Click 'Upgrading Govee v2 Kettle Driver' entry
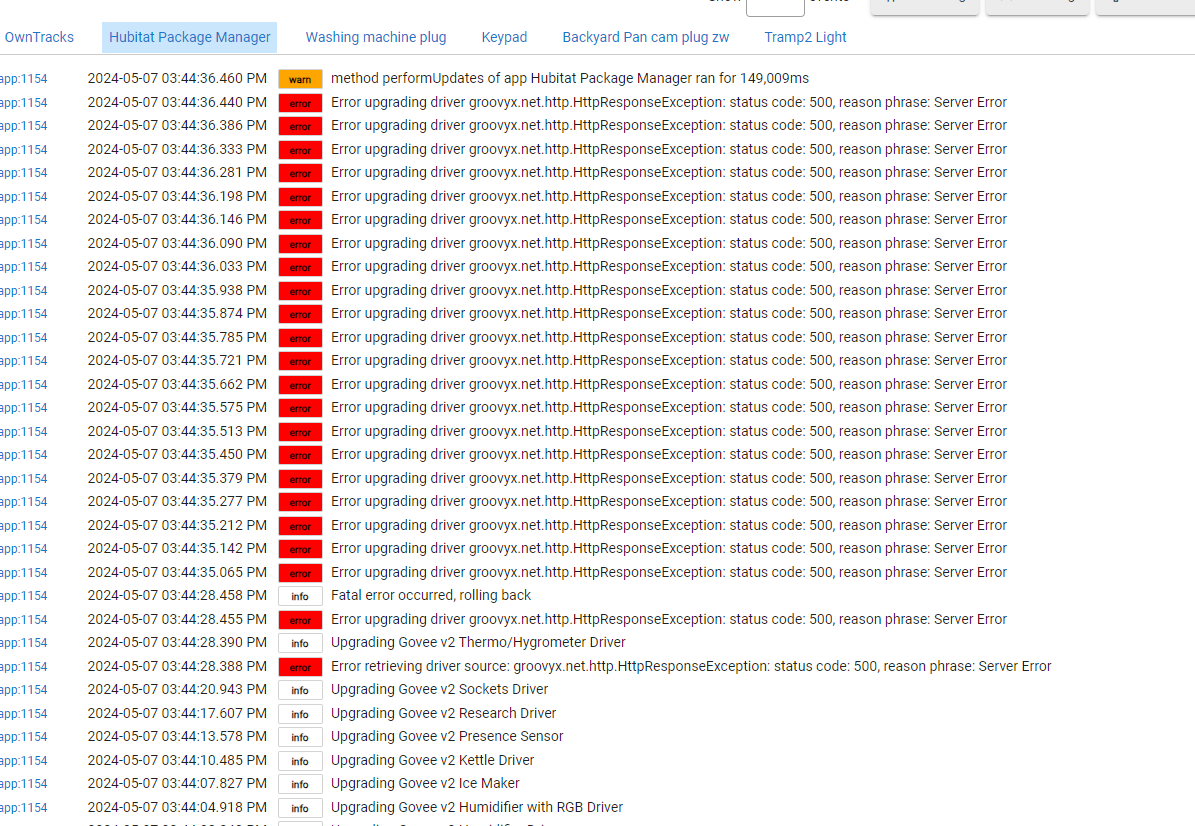The width and height of the screenshot is (1195, 826). pos(432,760)
